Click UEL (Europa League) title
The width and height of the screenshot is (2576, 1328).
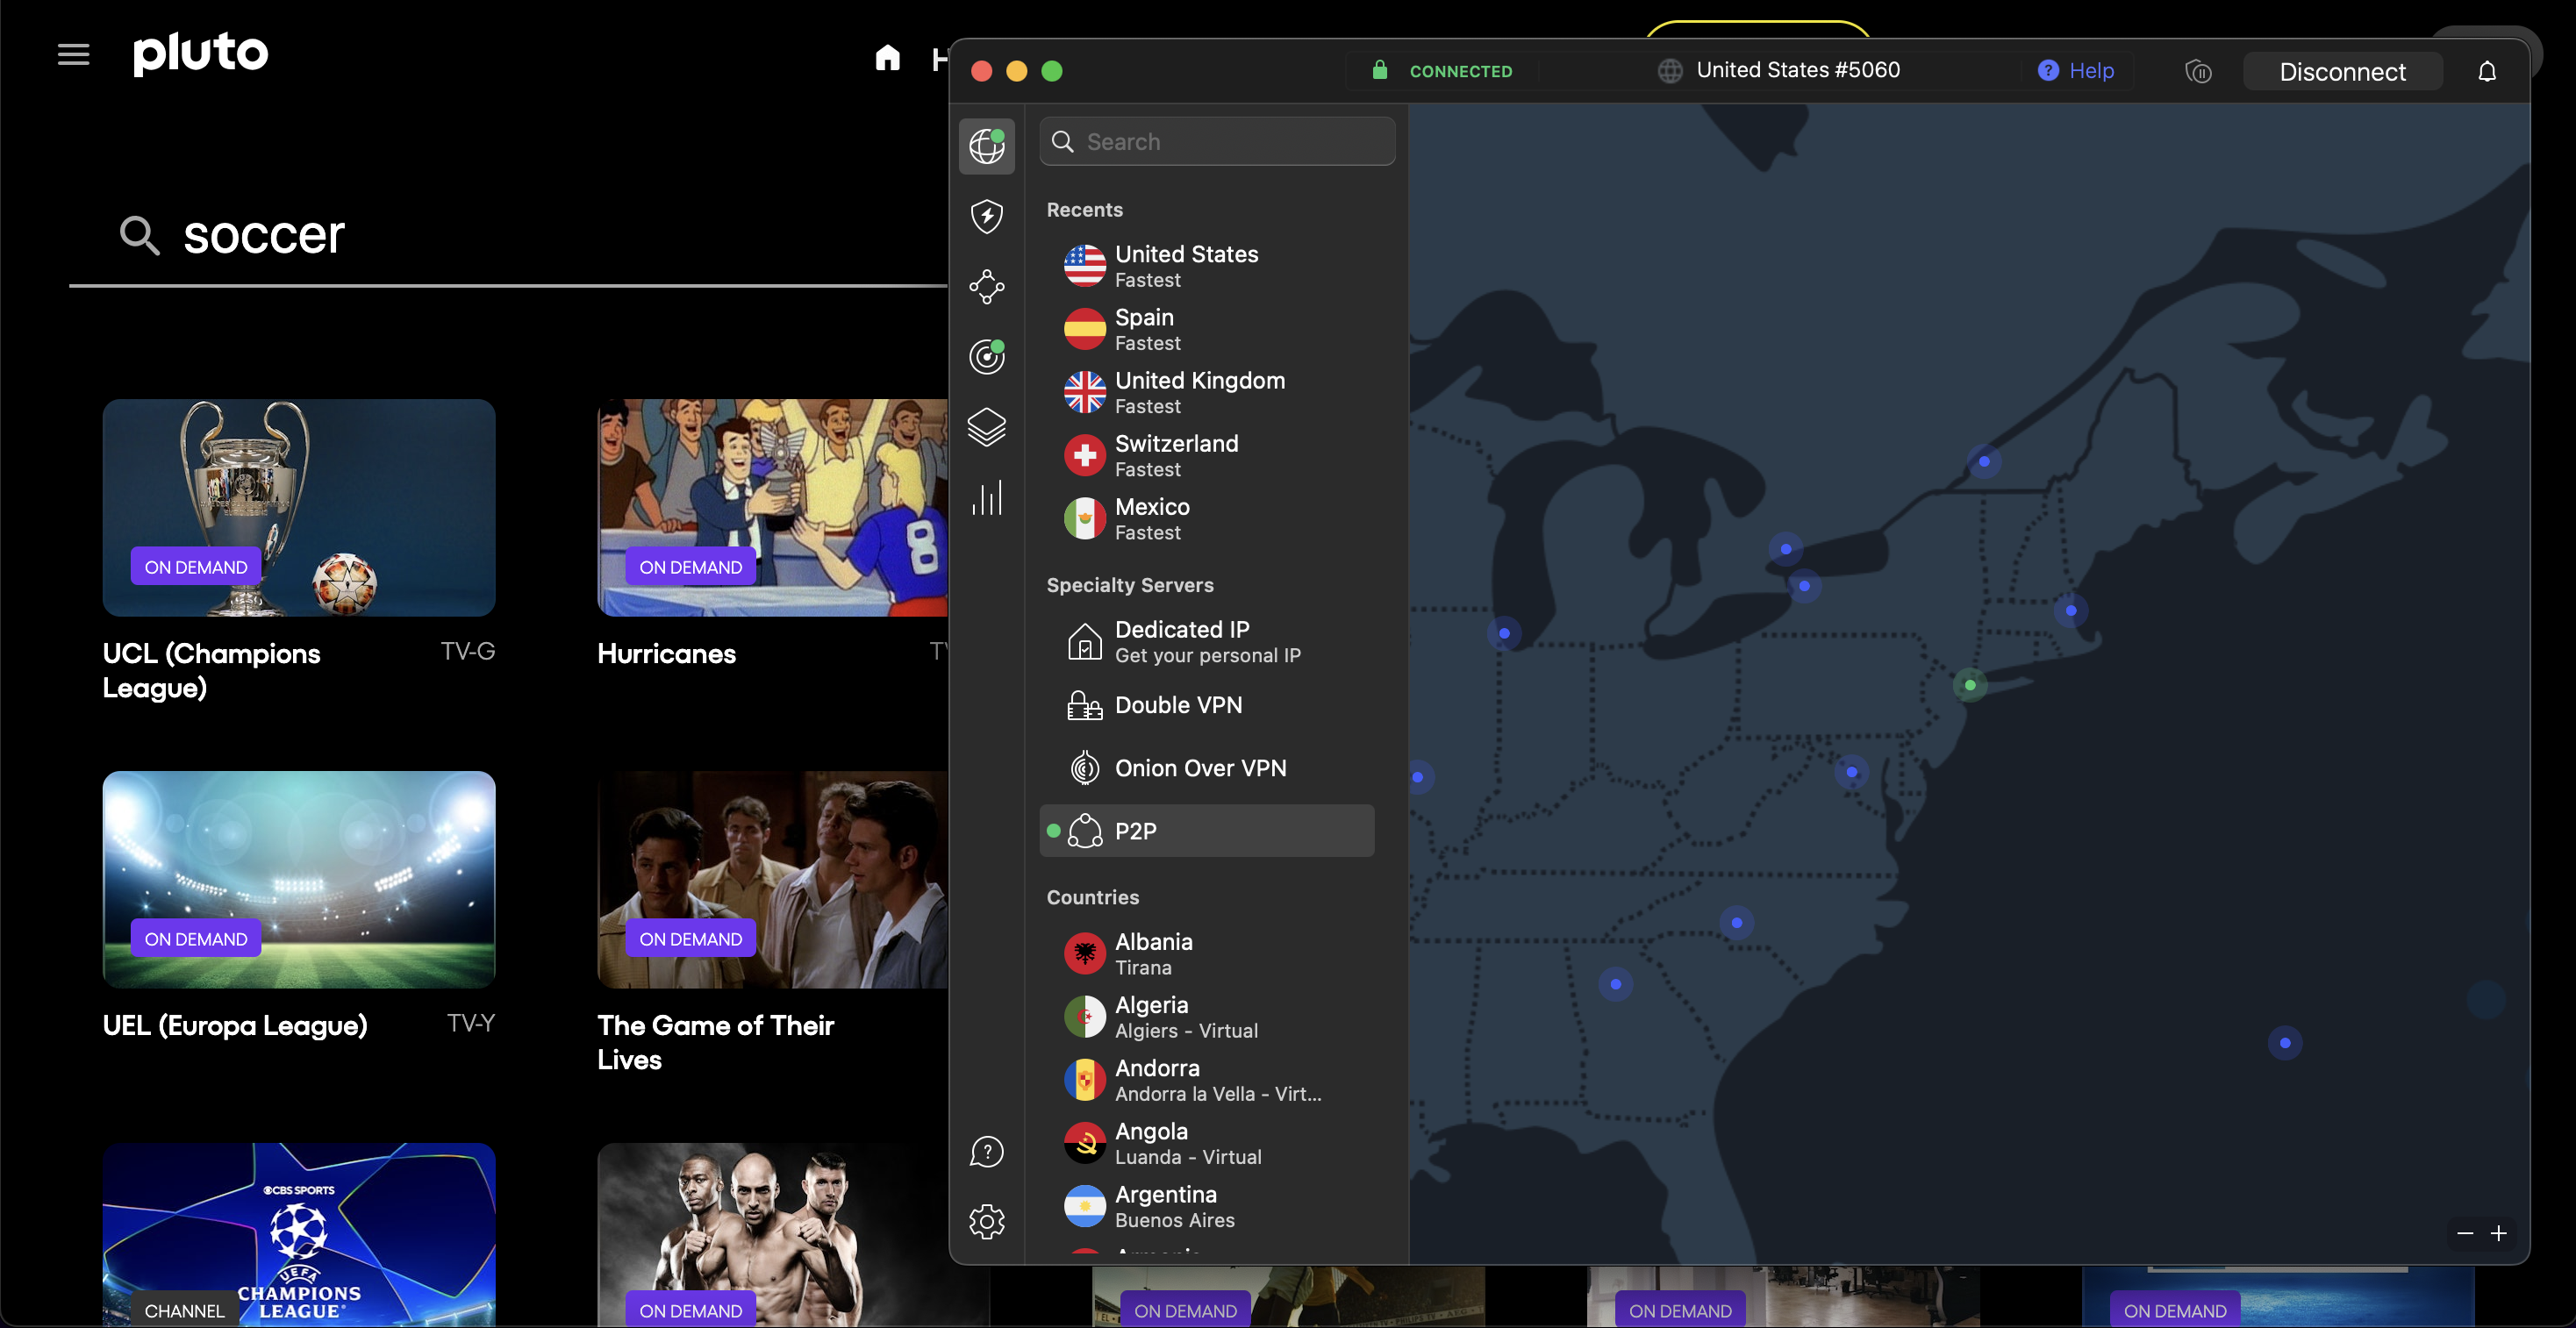tap(235, 1025)
